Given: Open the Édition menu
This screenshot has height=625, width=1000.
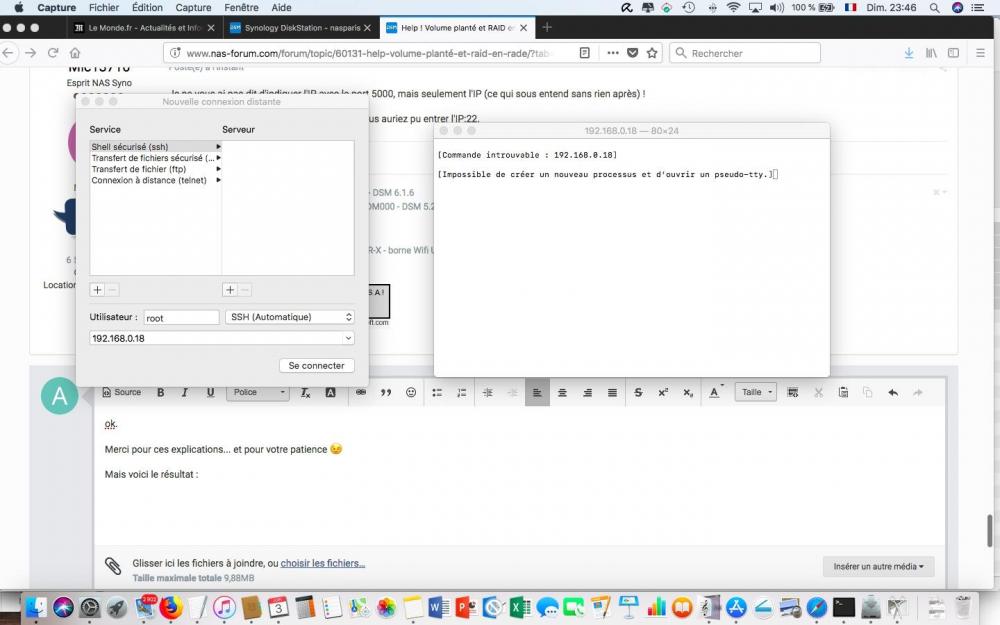Looking at the screenshot, I should coord(147,8).
